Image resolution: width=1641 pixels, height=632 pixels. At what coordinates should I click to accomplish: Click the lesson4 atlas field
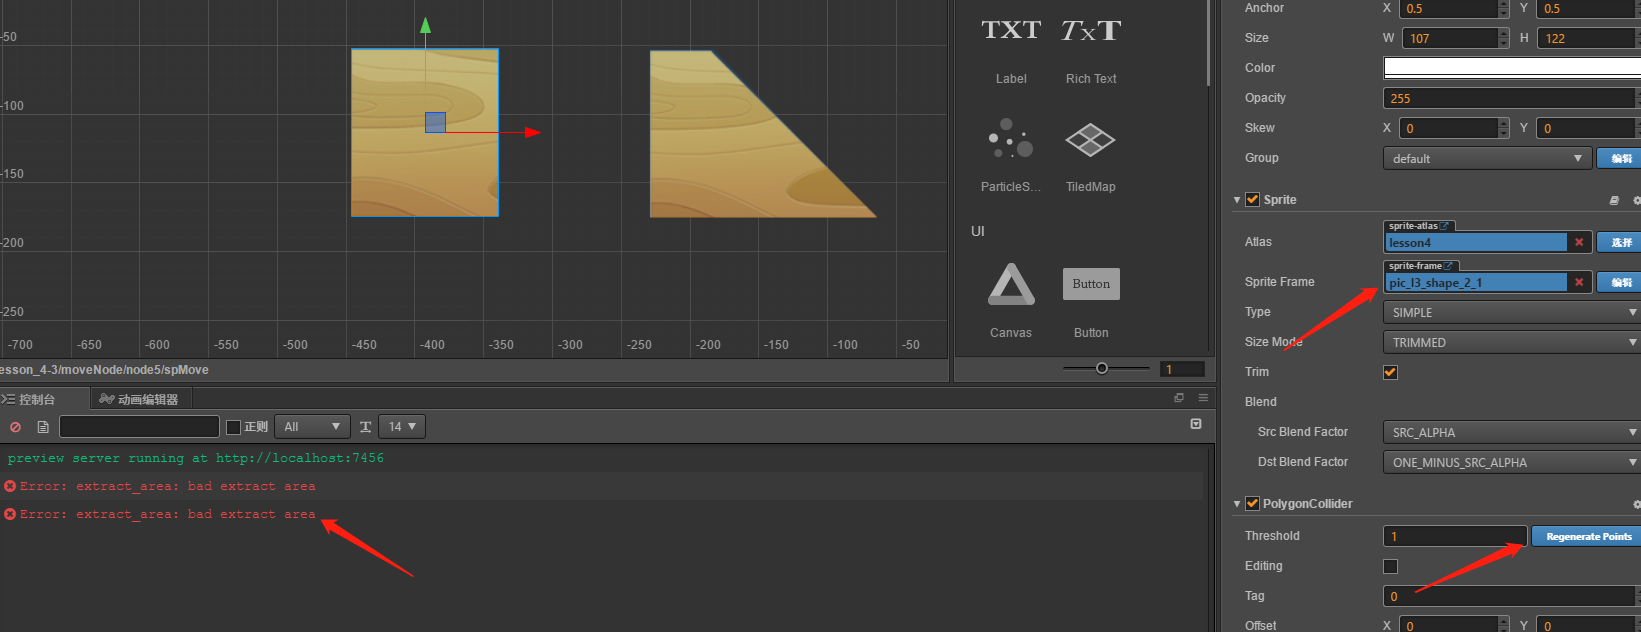tap(1476, 242)
